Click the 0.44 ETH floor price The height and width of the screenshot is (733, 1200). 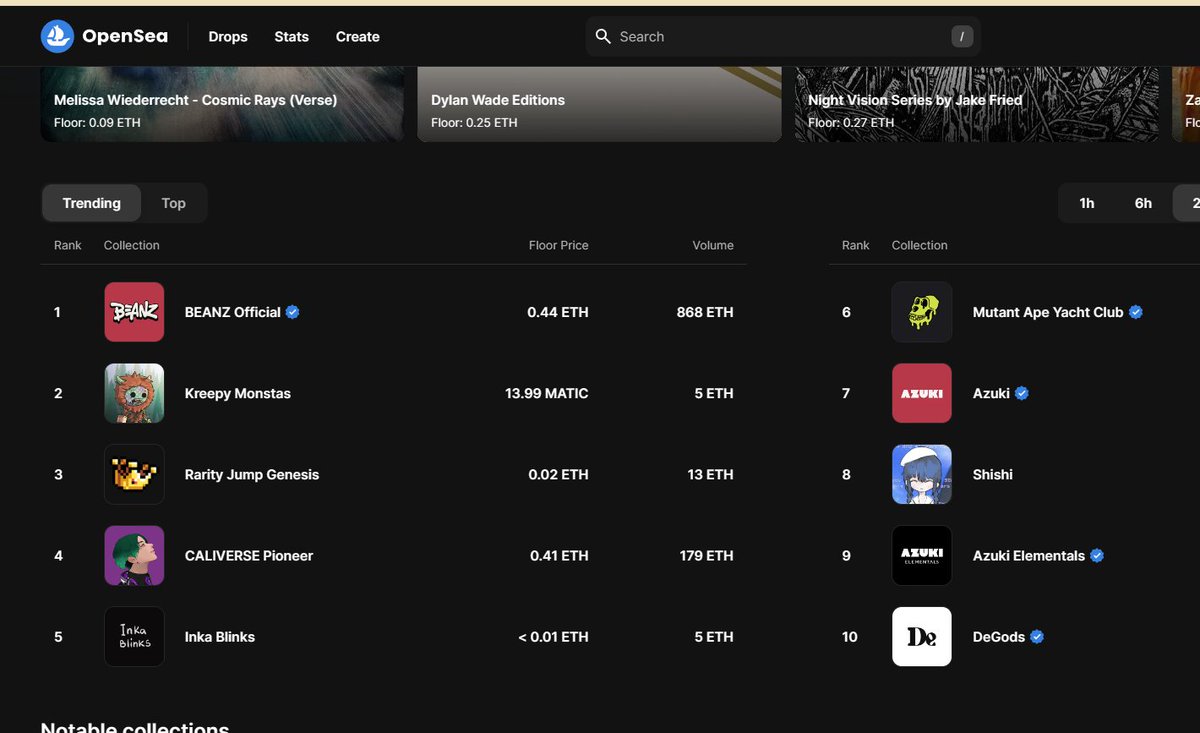click(558, 312)
